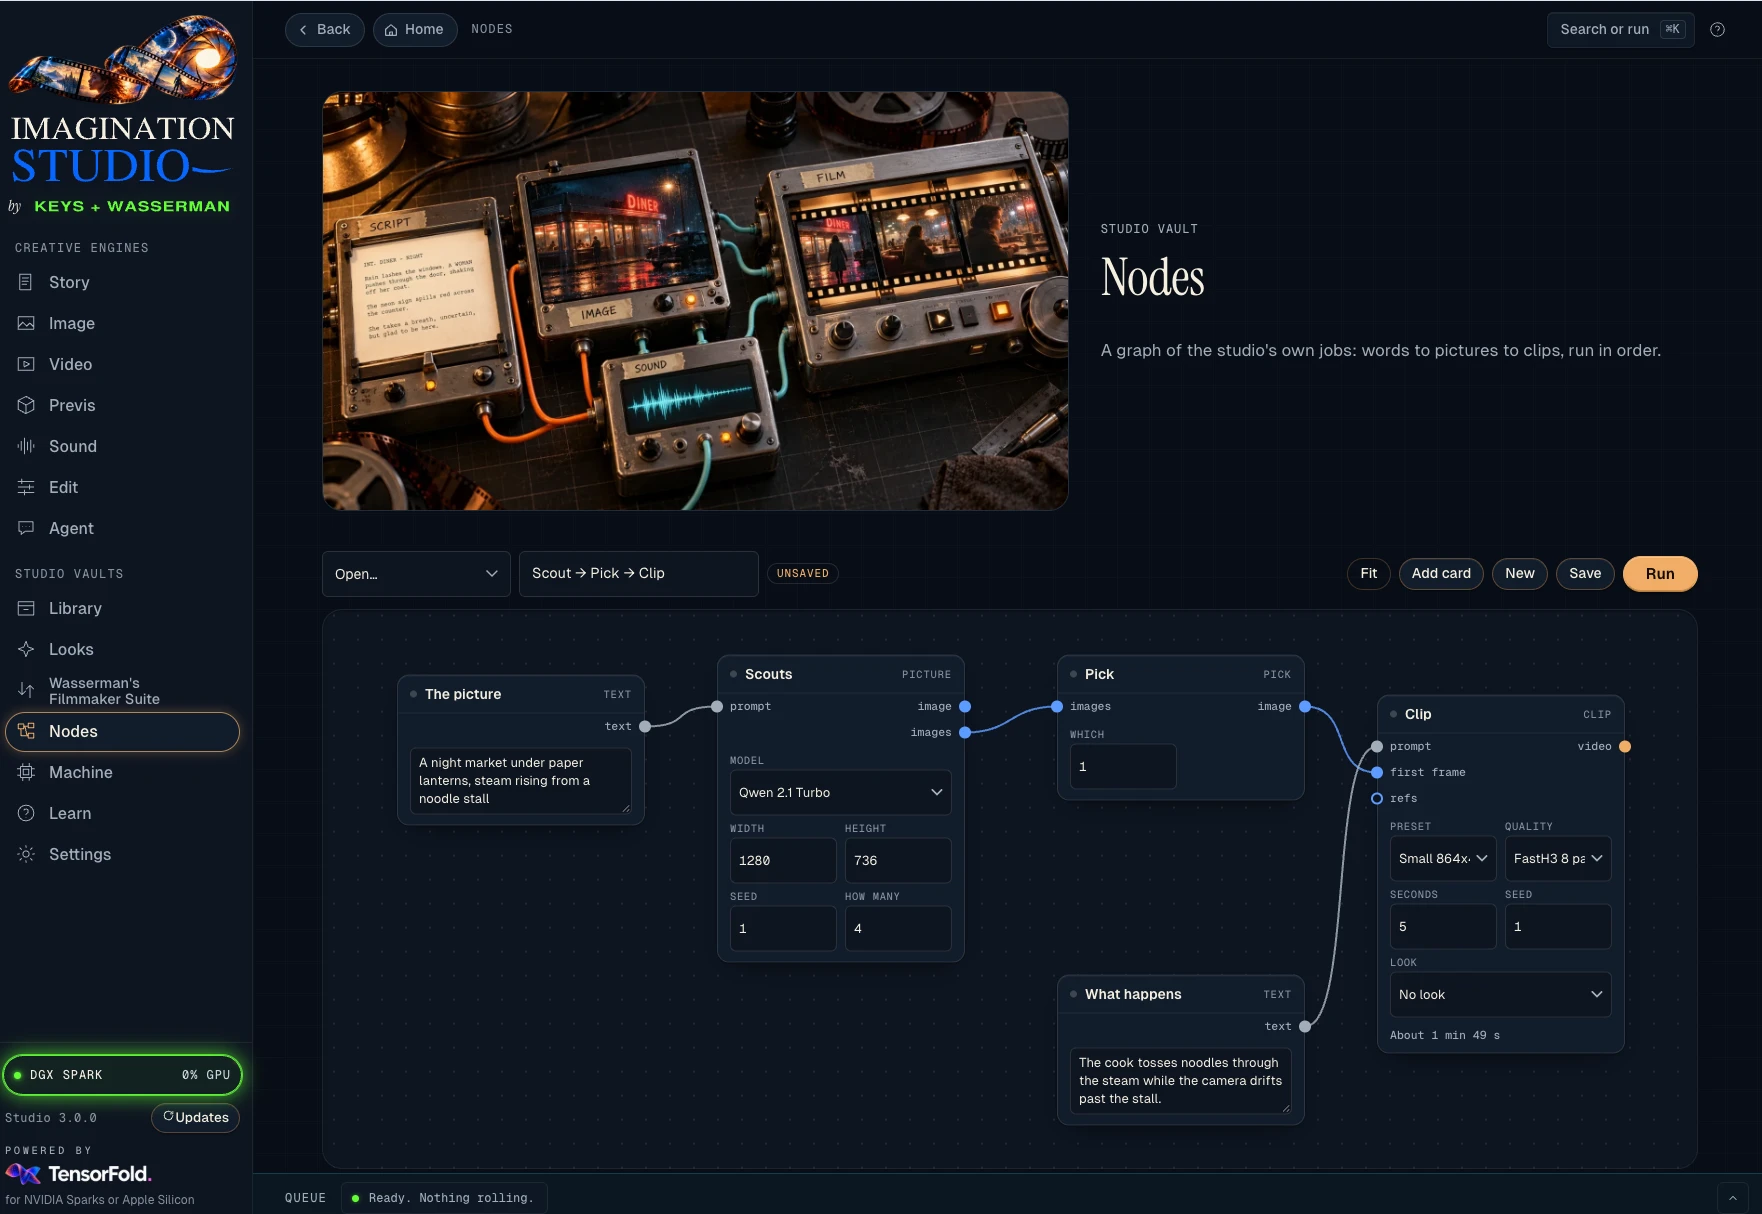Open the Story engine icon
Image resolution: width=1762 pixels, height=1214 pixels.
(x=26, y=282)
